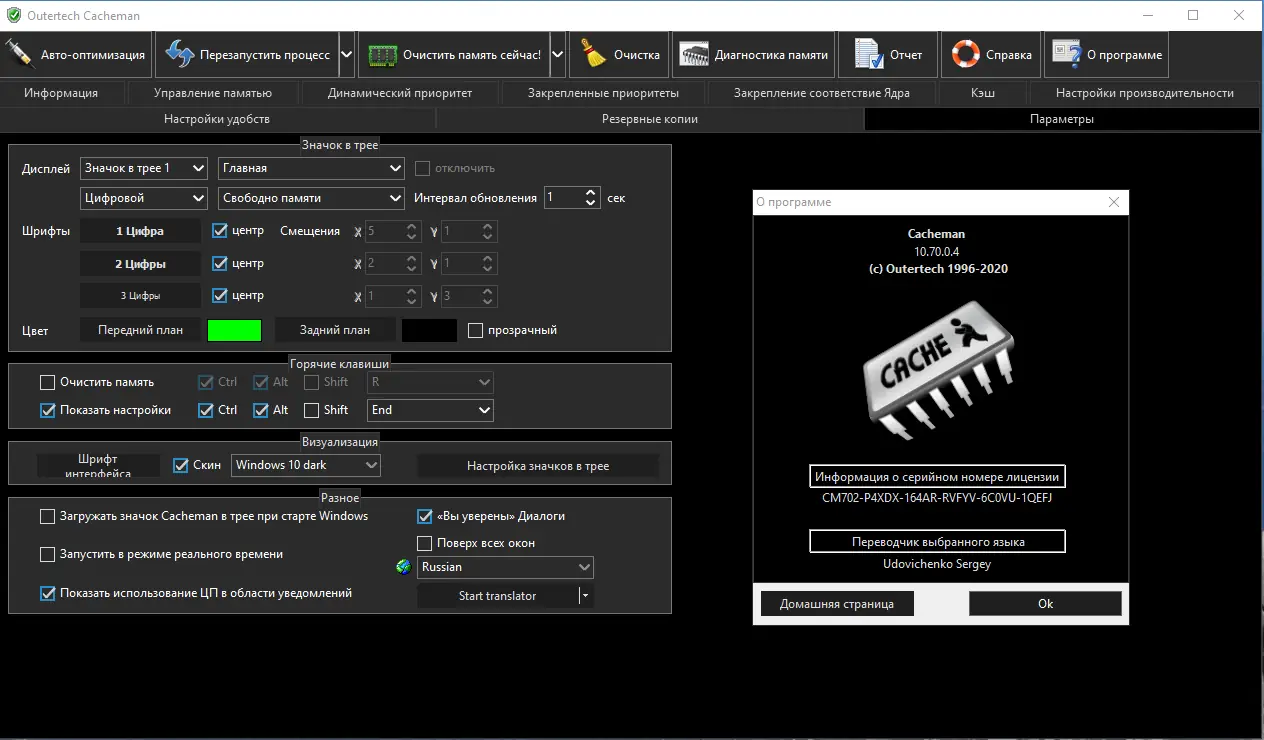This screenshot has height=740, width=1264.
Task: Toggle центр checkbox for 2 Цифры
Action: click(x=220, y=264)
